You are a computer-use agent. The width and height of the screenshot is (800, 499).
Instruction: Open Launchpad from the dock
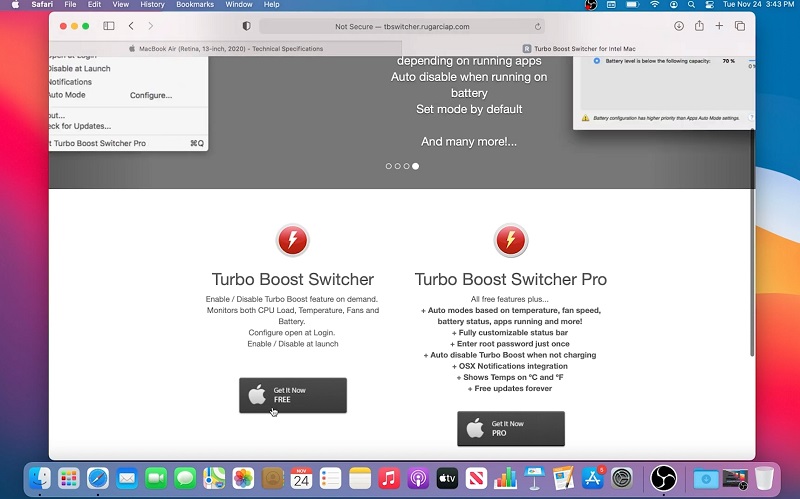tap(69, 479)
